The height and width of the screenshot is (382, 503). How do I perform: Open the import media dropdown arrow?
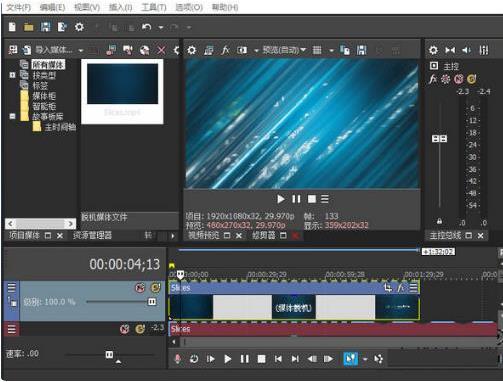81,51
